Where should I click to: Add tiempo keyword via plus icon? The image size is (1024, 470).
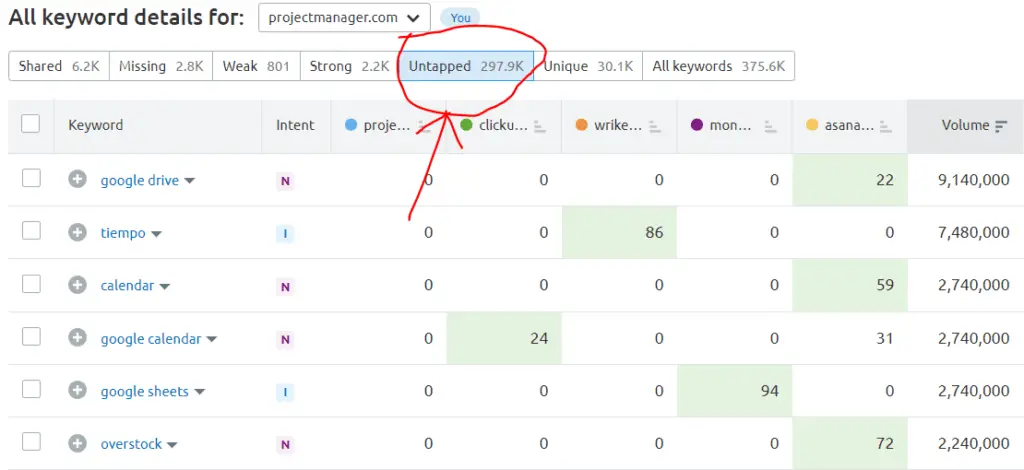coord(78,232)
